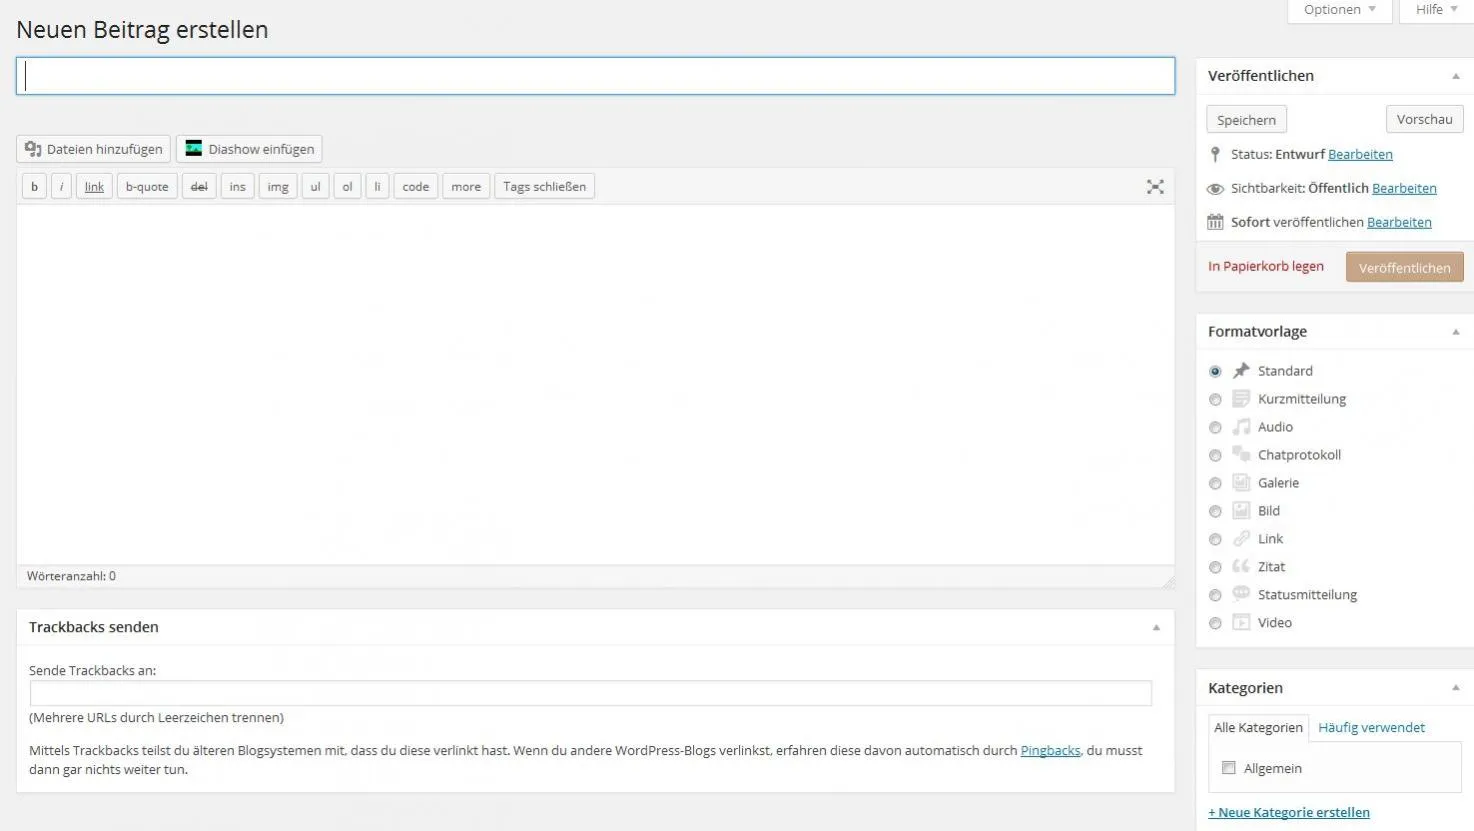1474x831 pixels.
Task: Click the Zitat quotation mark icon
Action: [x=1241, y=566]
